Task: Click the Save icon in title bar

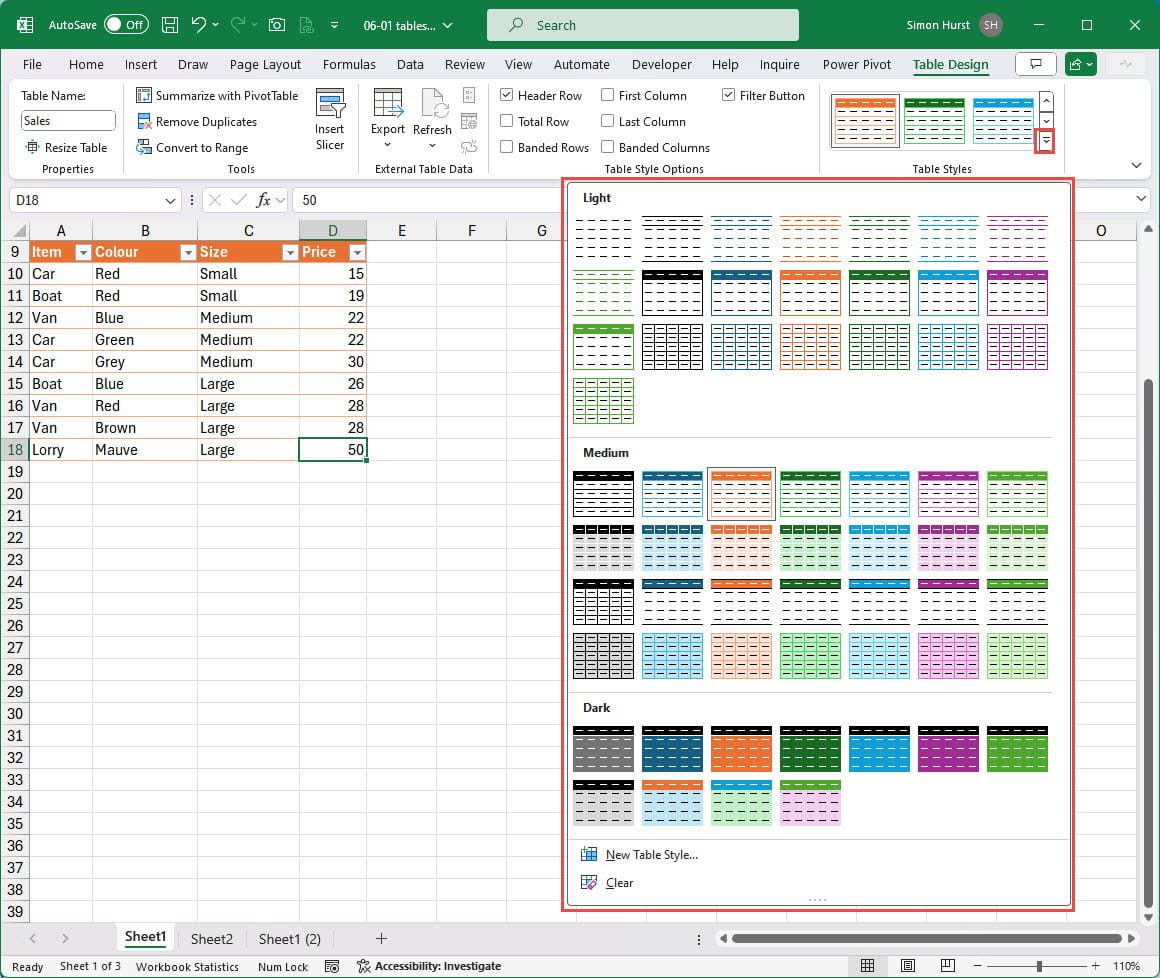Action: pyautogui.click(x=170, y=25)
